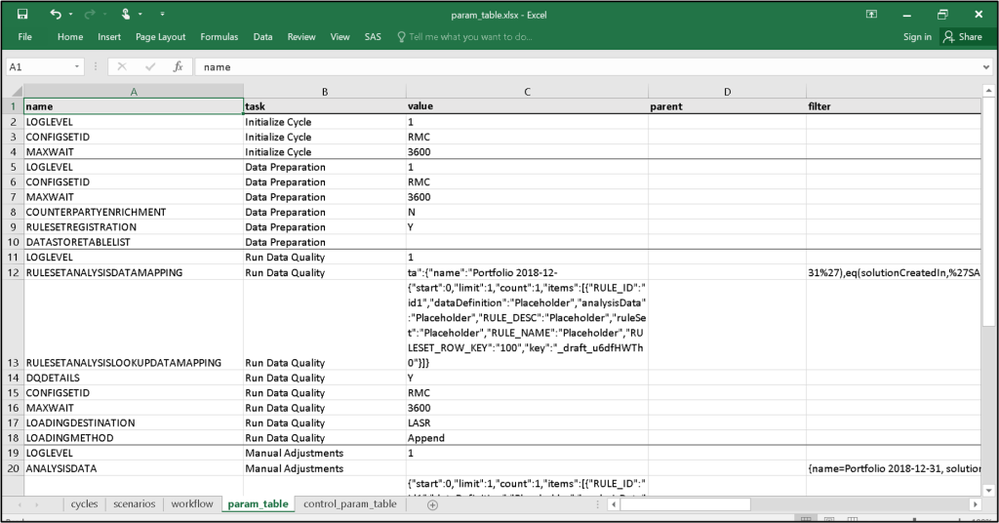Click the Undo arrow icon
This screenshot has width=999, height=523.
tap(56, 14)
